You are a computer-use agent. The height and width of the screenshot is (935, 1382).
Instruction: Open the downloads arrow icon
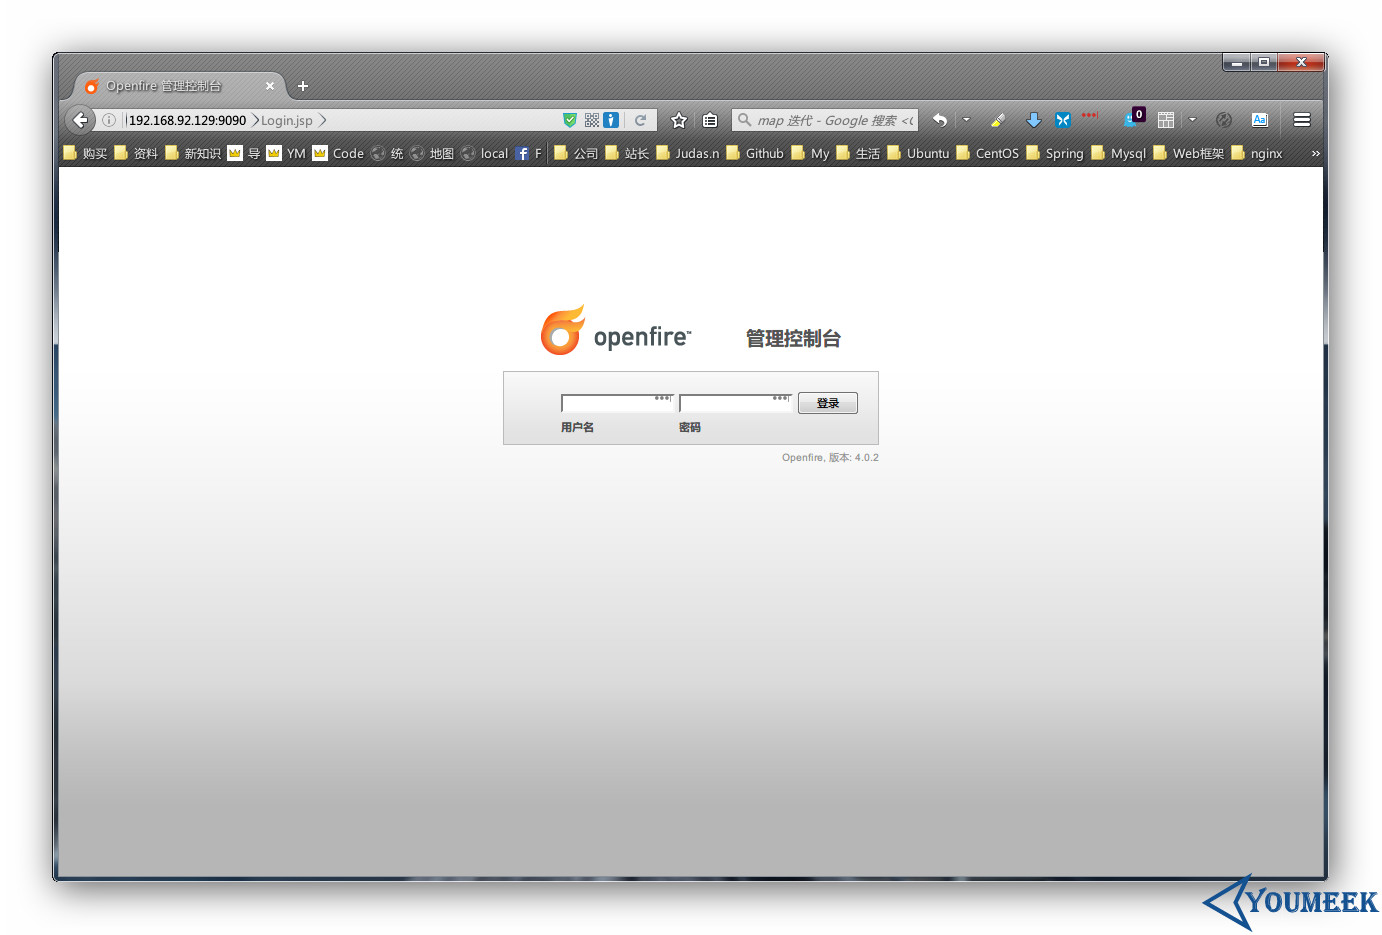(1034, 120)
